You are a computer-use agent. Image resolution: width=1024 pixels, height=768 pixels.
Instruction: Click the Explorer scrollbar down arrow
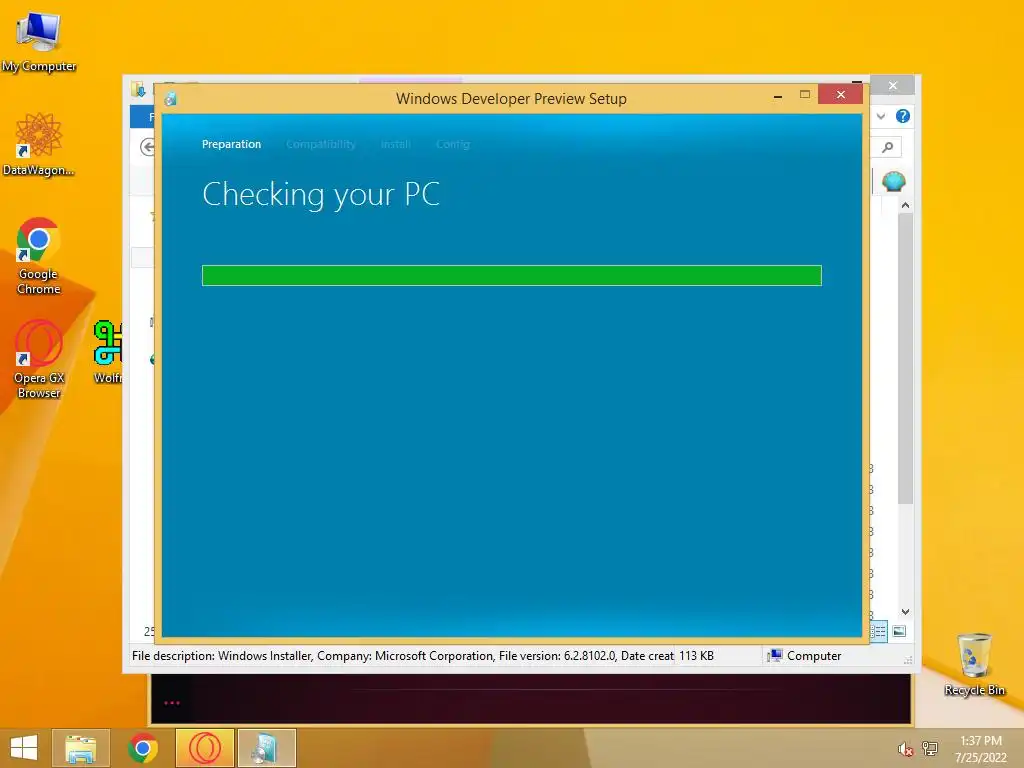pos(905,612)
